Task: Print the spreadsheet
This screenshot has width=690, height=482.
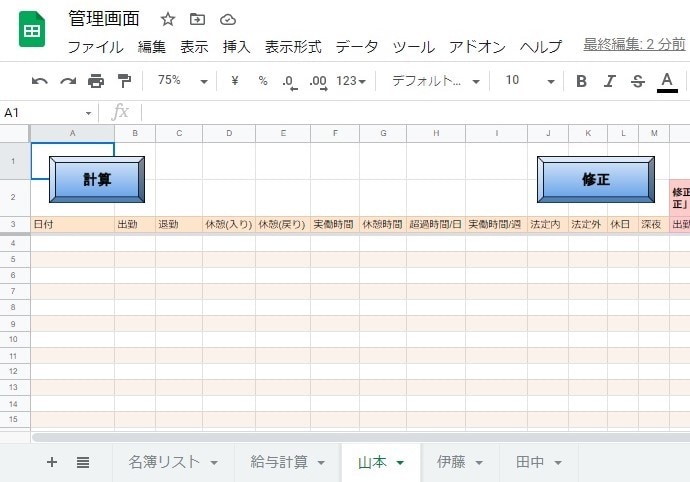Action: click(x=96, y=81)
